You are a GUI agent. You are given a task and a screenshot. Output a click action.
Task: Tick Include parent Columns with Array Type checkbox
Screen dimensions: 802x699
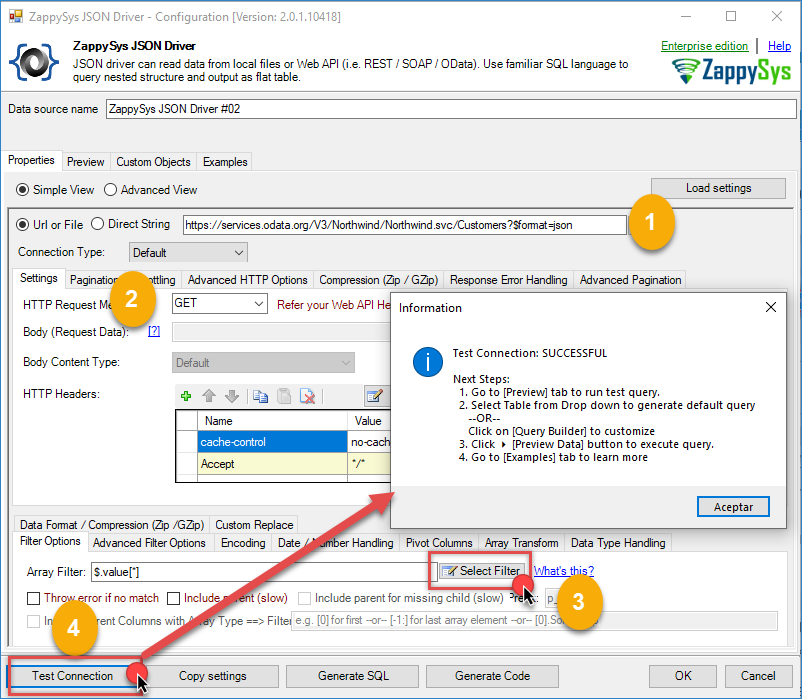33,621
